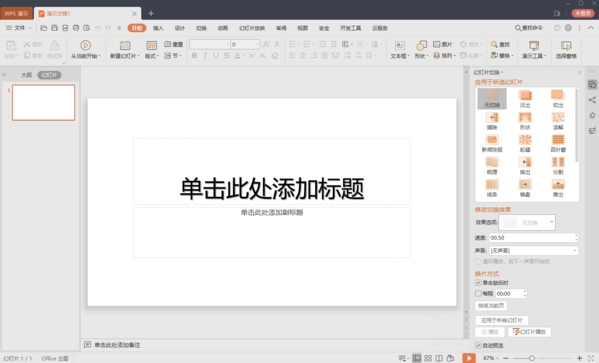Open the 版式 layout dropdown
Viewport: 599px width, 363px height.
[x=152, y=56]
